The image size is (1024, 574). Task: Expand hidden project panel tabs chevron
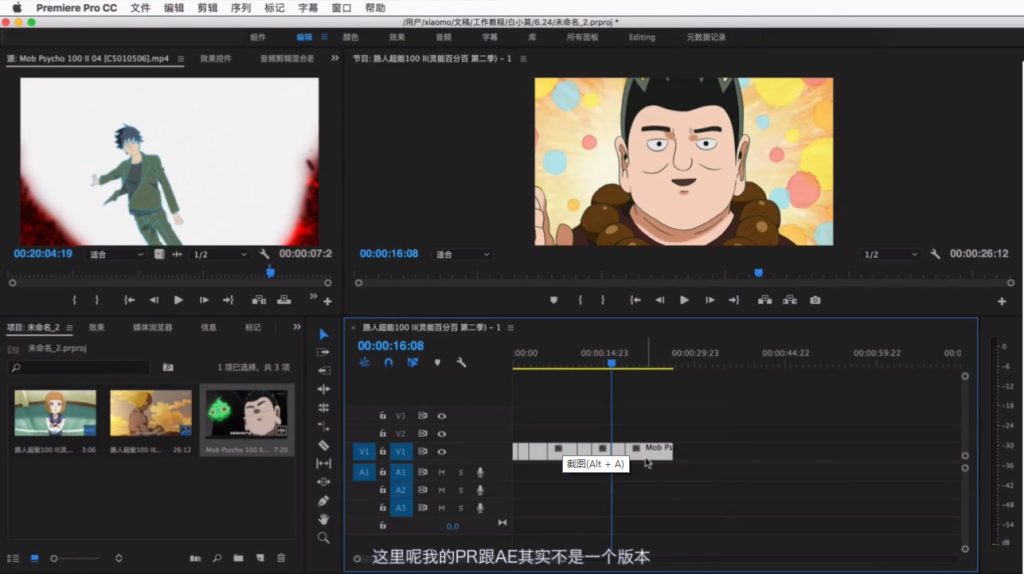point(296,327)
